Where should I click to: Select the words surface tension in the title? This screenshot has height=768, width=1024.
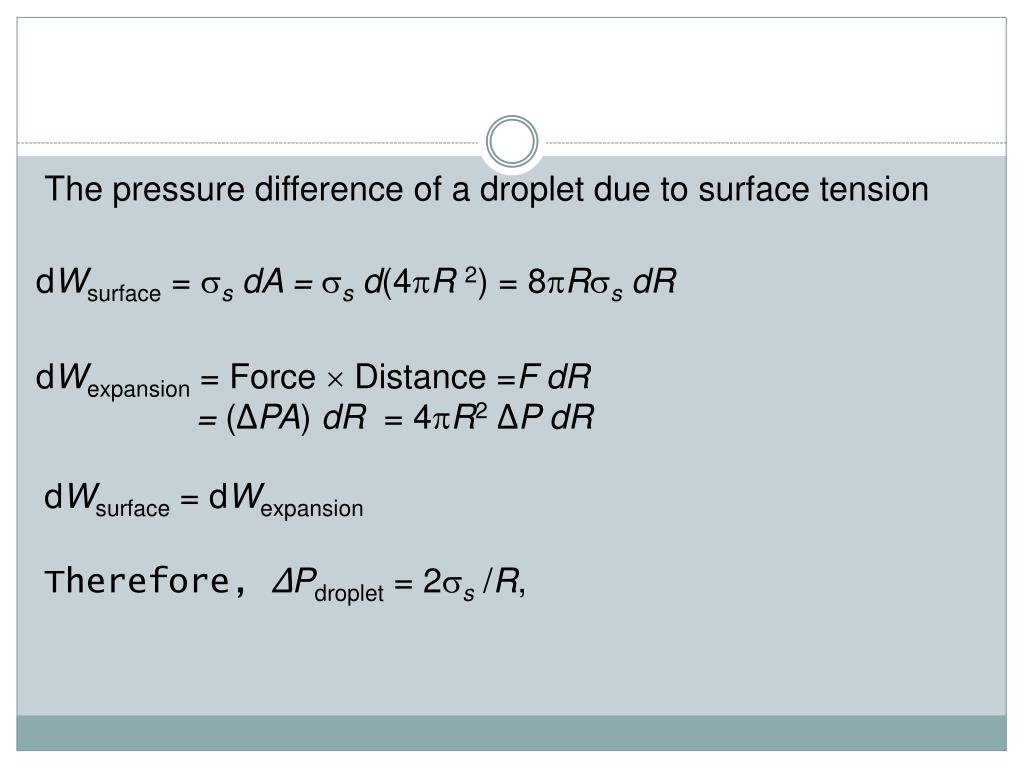[813, 189]
